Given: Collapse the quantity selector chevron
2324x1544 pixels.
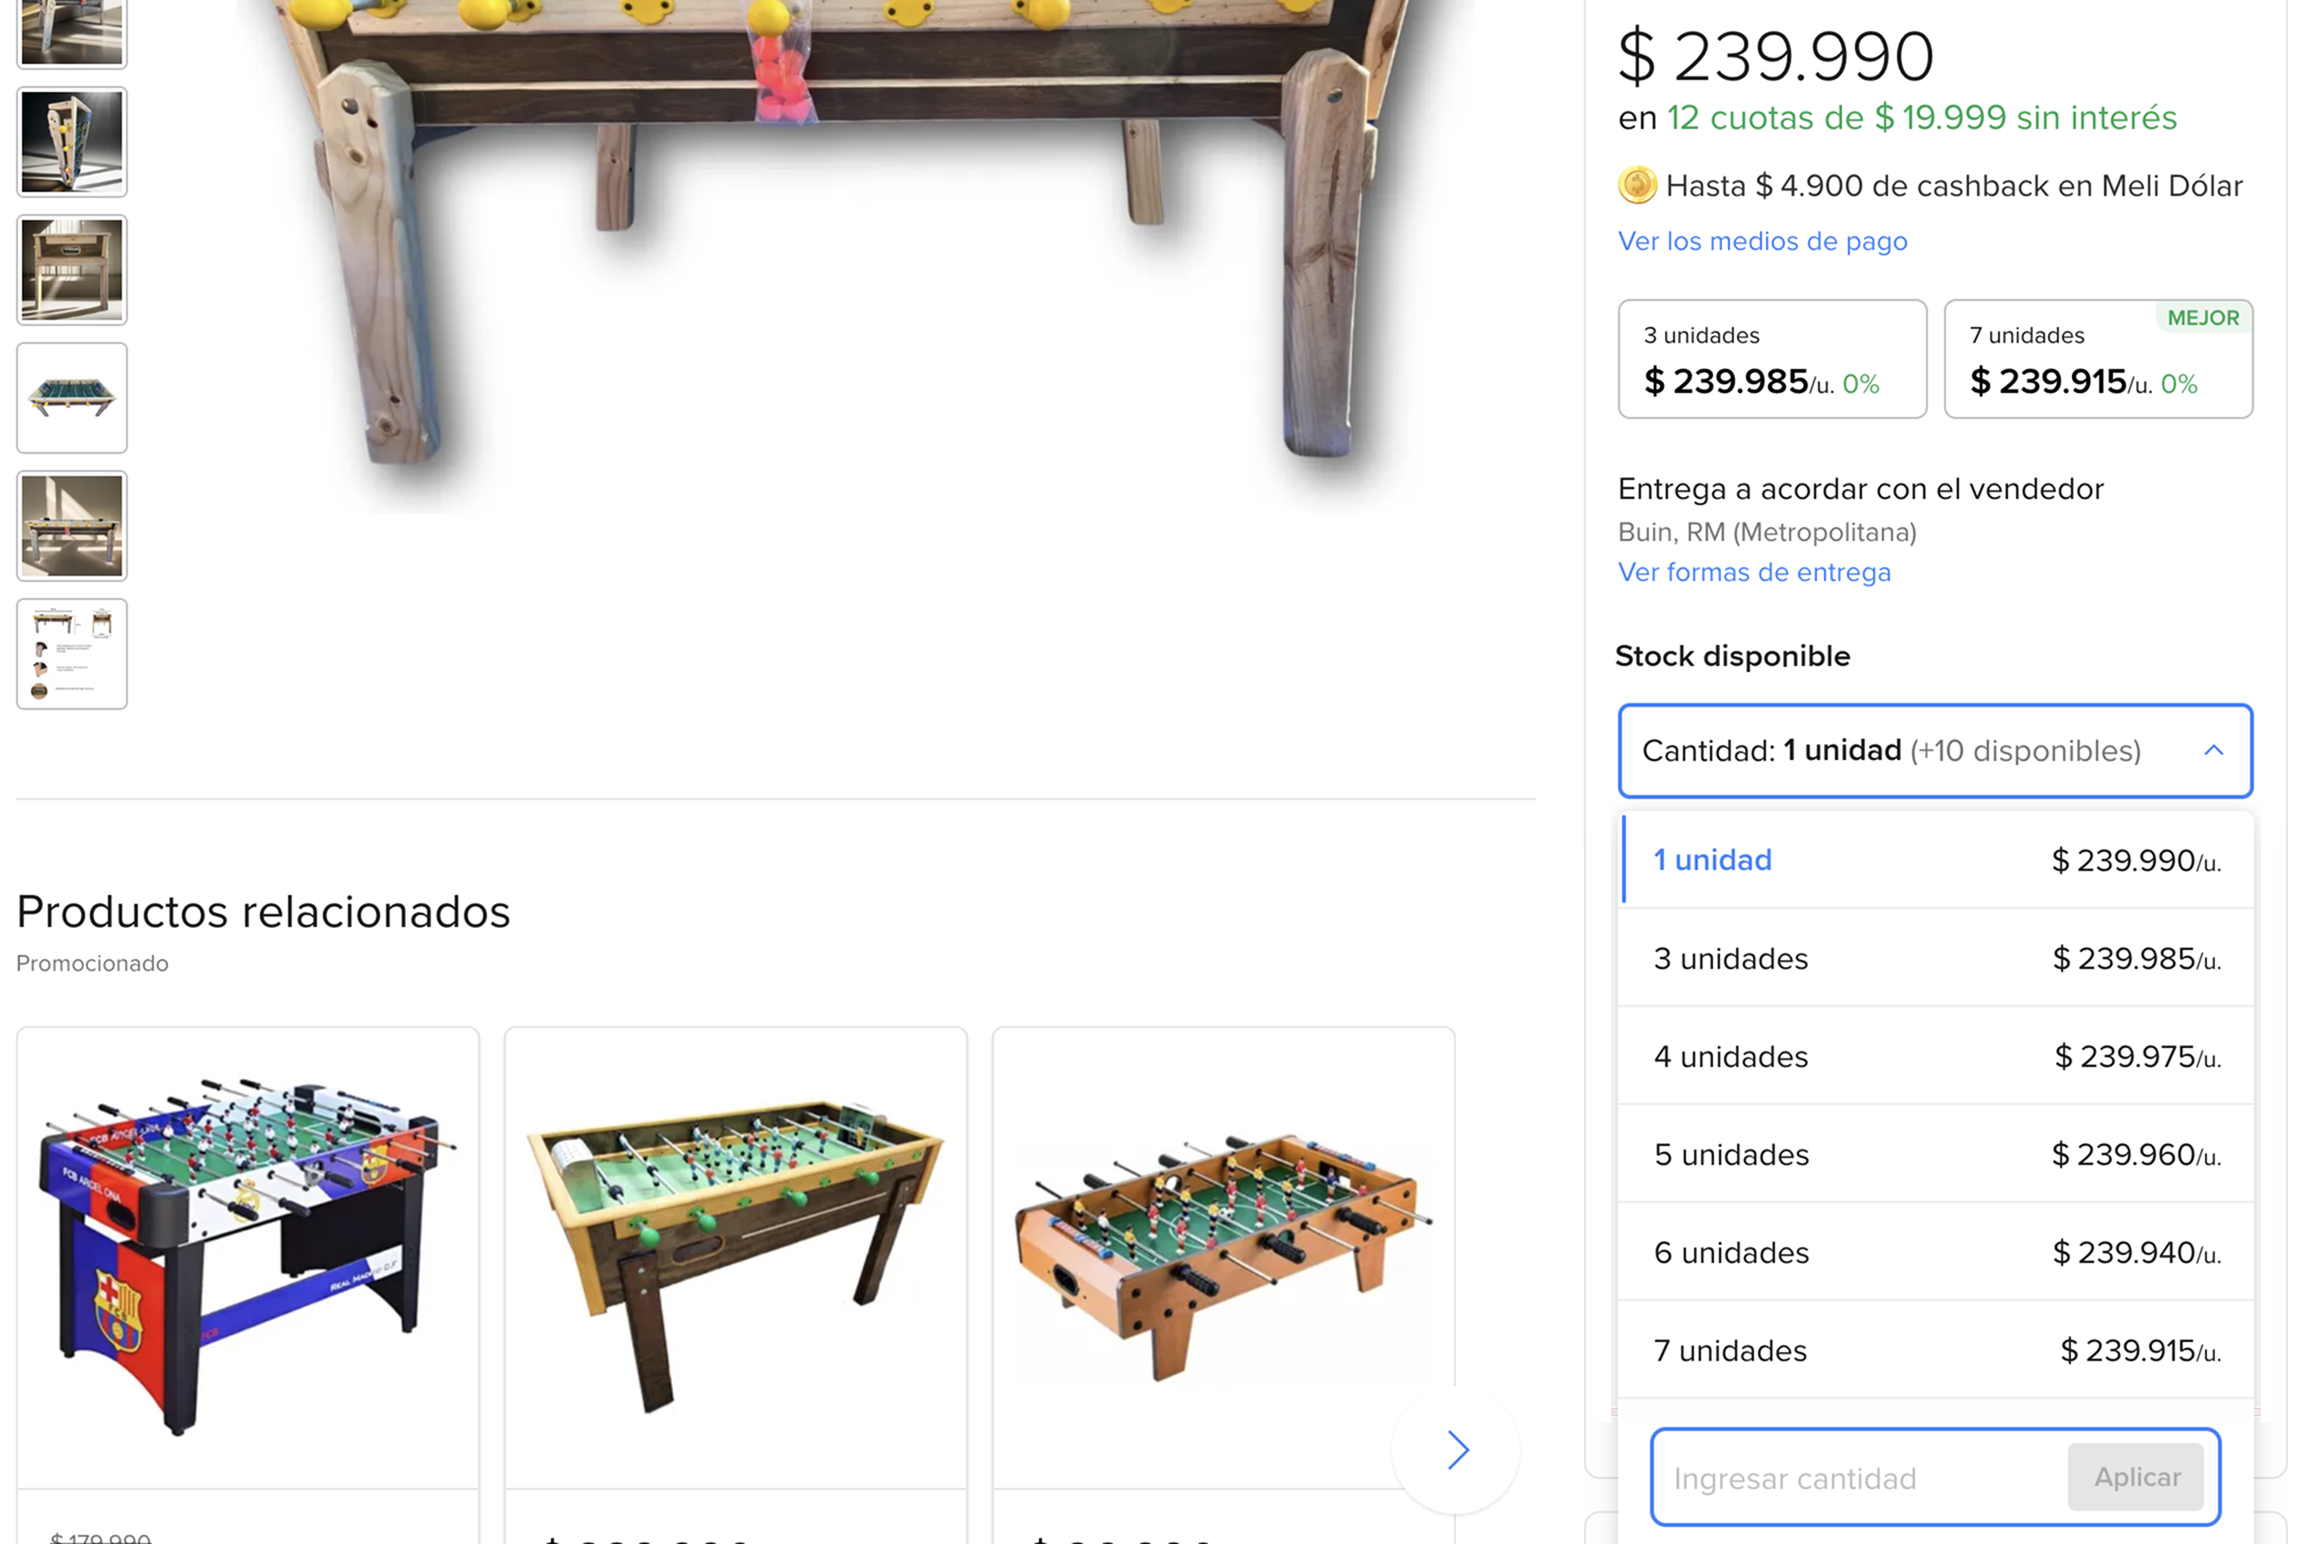Looking at the screenshot, I should point(2213,750).
